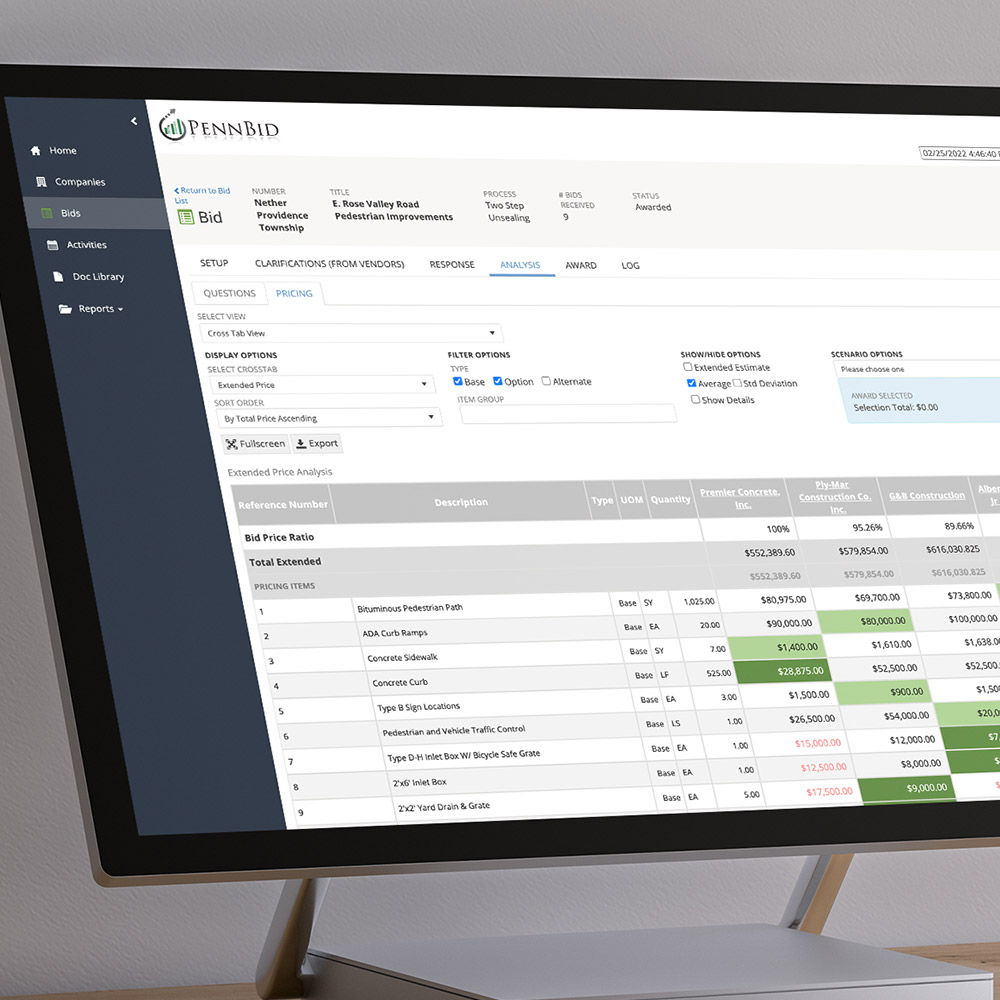Screen dimensions: 1000x1000
Task: Click the Concrete Sidewalk row description
Action: point(402,658)
